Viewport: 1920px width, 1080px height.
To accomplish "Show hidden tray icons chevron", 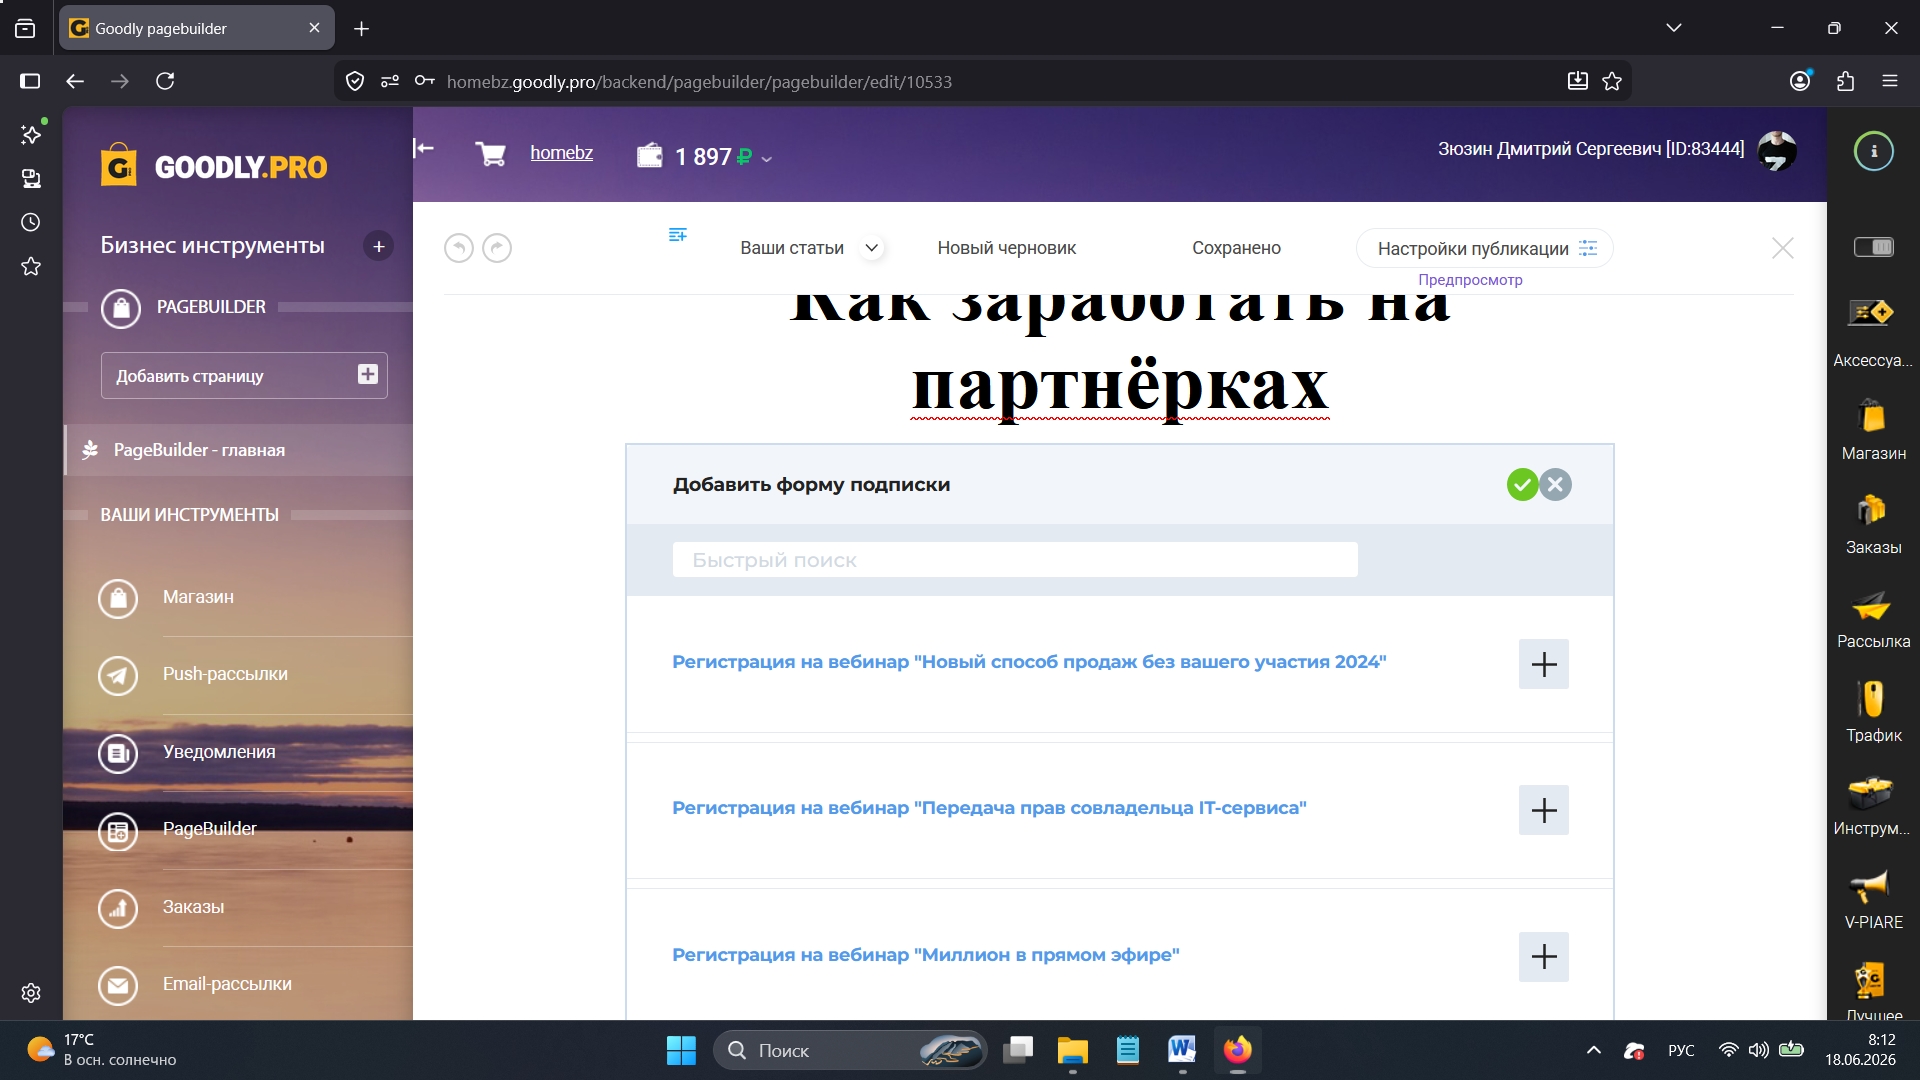I will point(1594,1050).
